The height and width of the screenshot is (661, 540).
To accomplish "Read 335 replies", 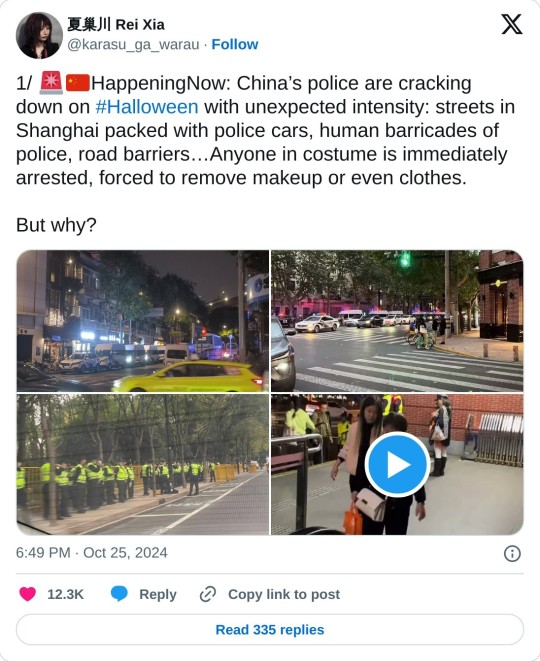I will 270,629.
